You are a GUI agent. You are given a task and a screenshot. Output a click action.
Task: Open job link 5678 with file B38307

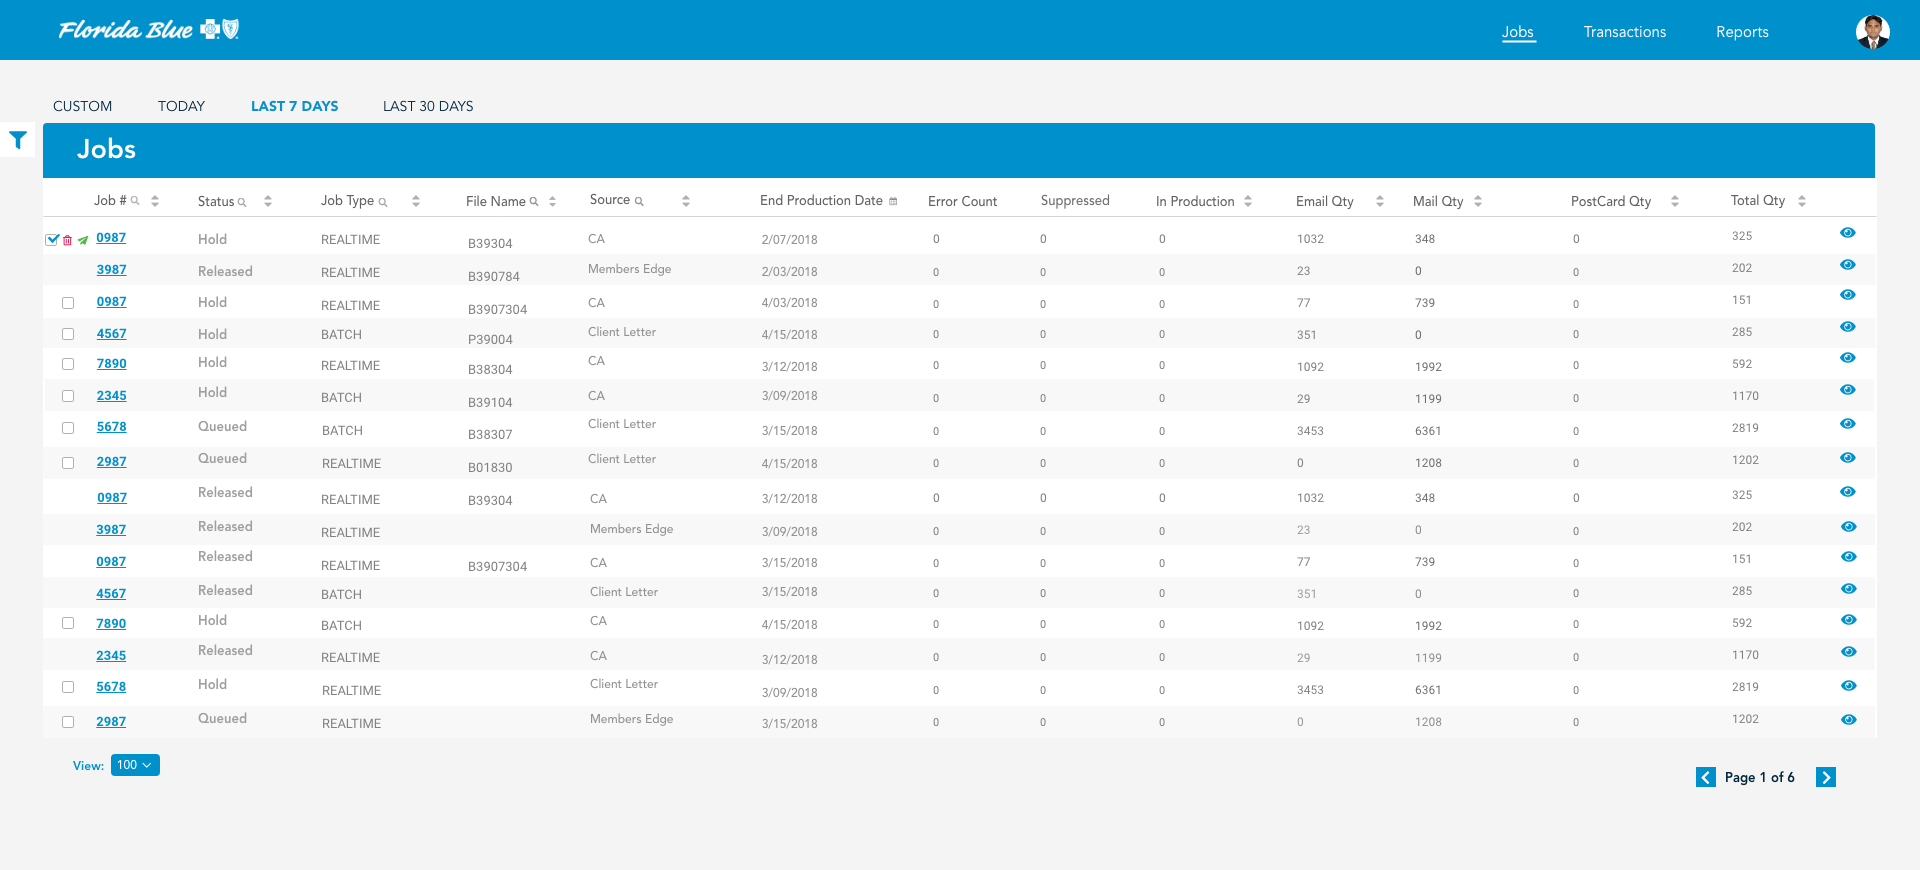[x=112, y=427]
